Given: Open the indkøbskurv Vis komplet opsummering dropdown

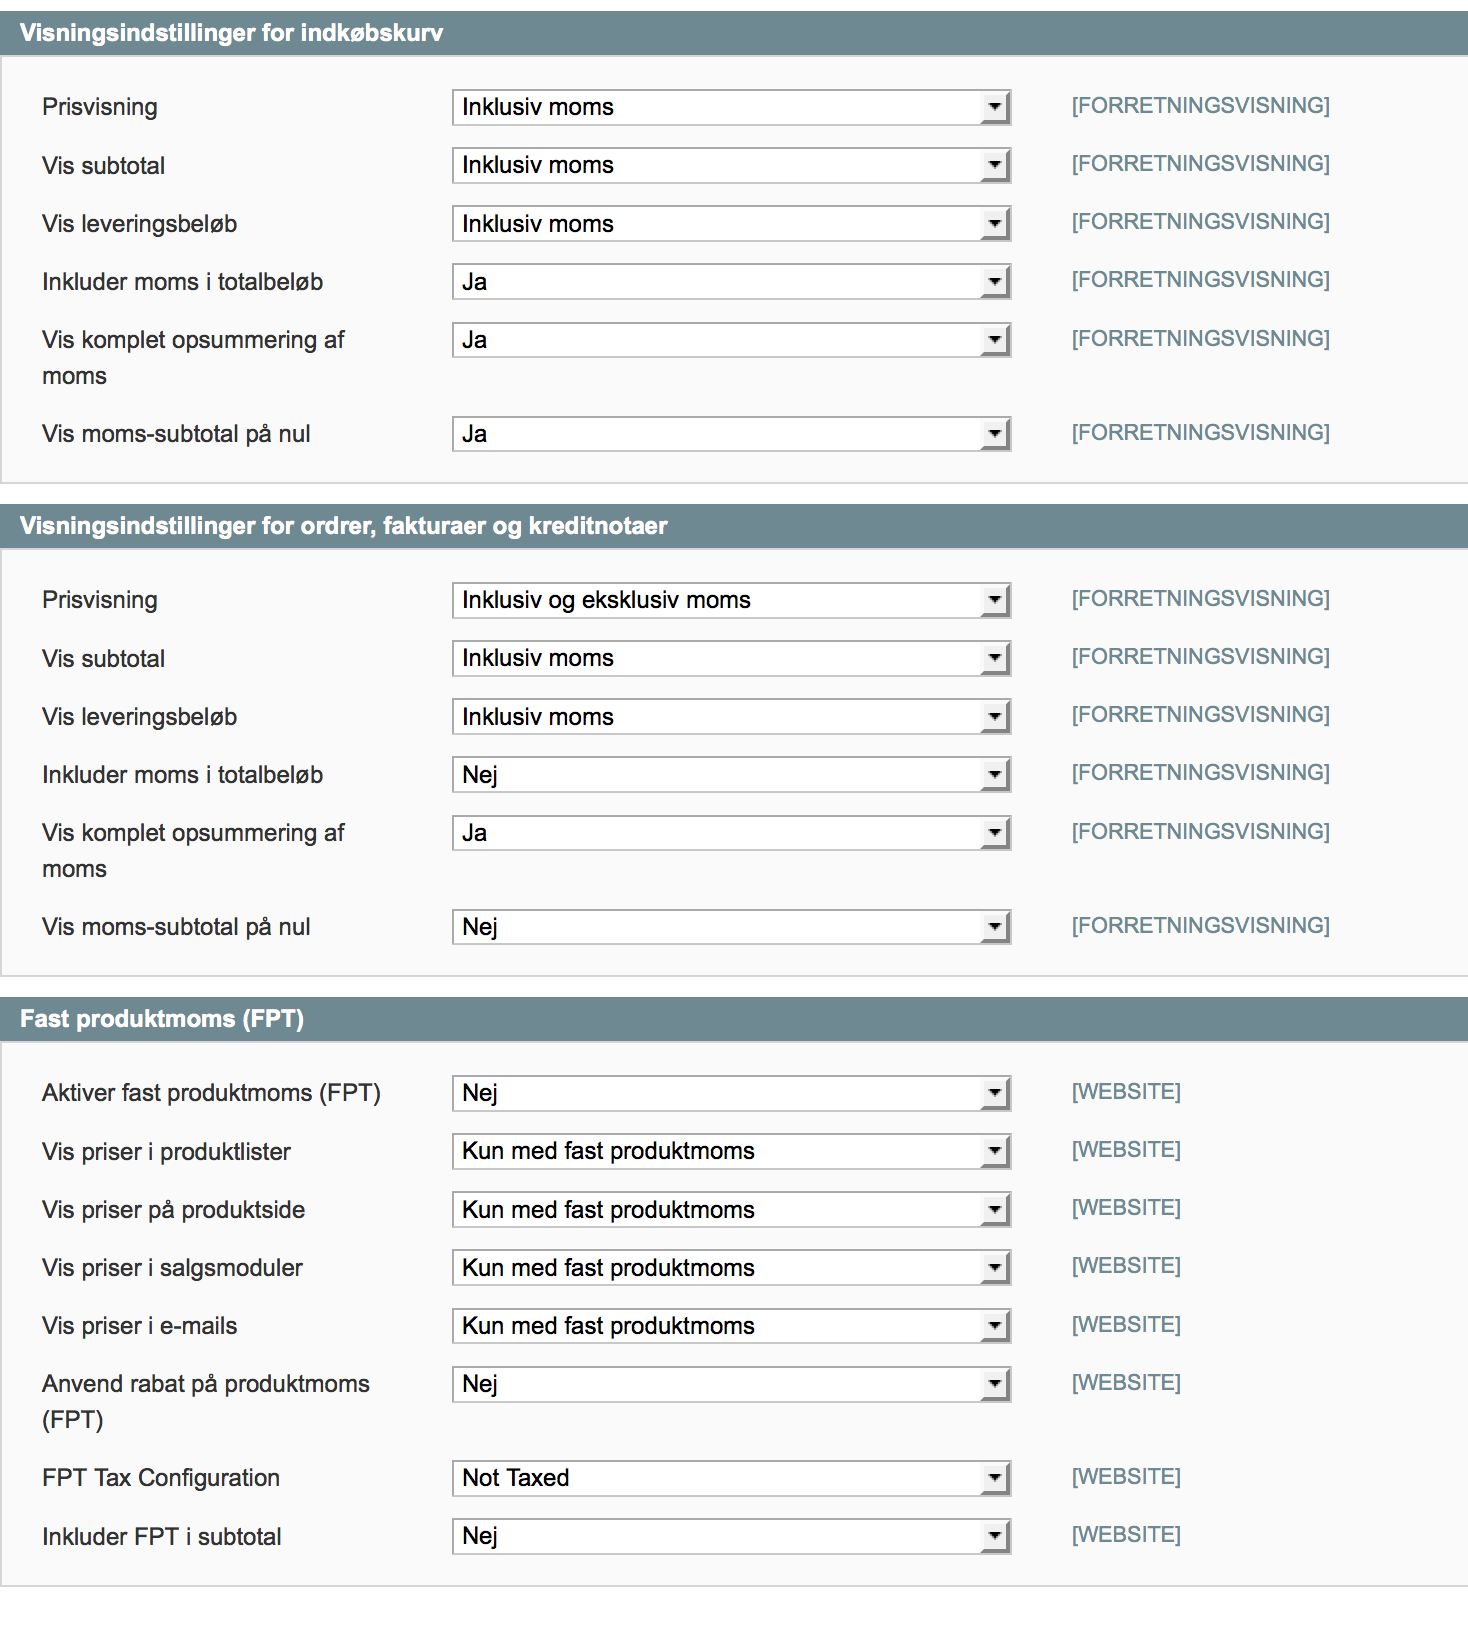Looking at the screenshot, I should (x=731, y=340).
